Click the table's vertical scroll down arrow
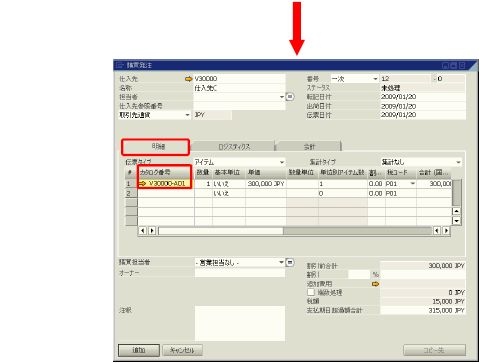Screen dimensions: 479x363 coord(456,220)
